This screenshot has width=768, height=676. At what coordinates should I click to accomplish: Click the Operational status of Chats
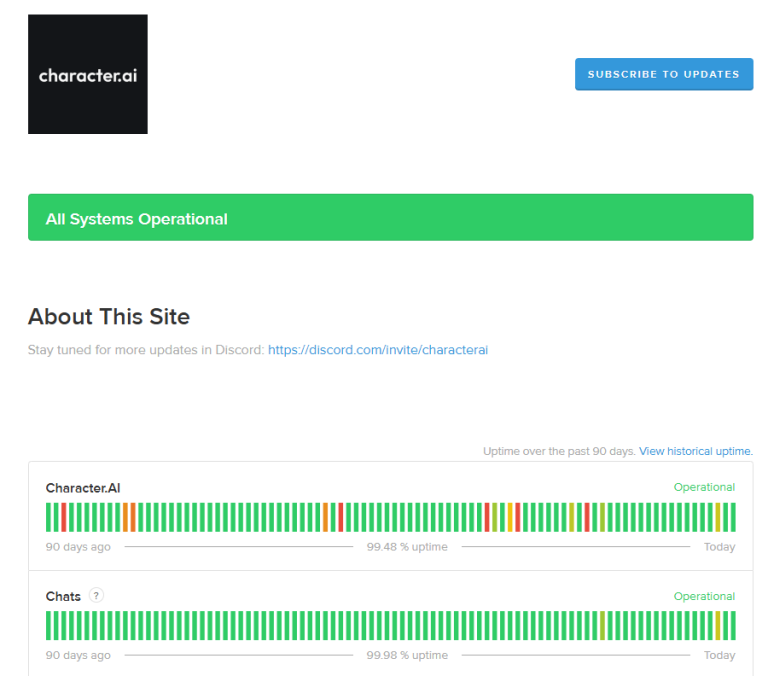[x=704, y=596]
